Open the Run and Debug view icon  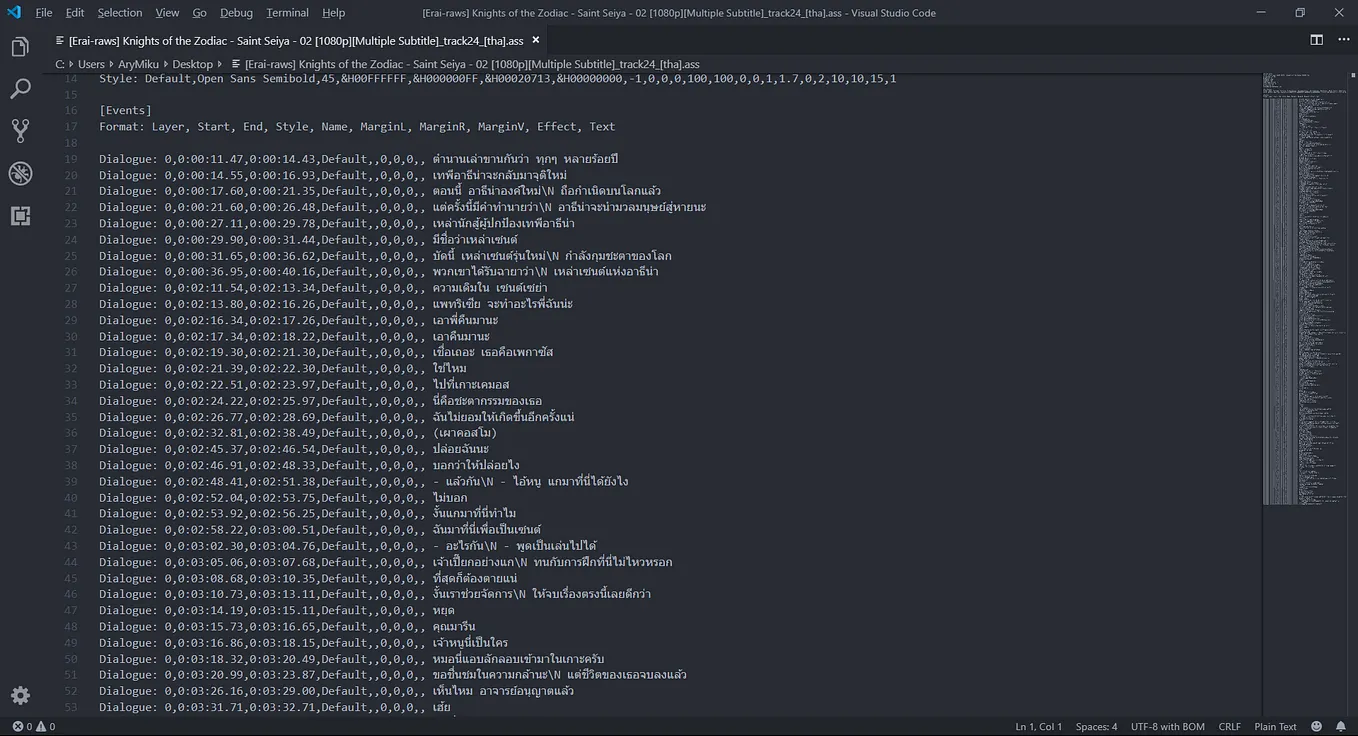20,172
